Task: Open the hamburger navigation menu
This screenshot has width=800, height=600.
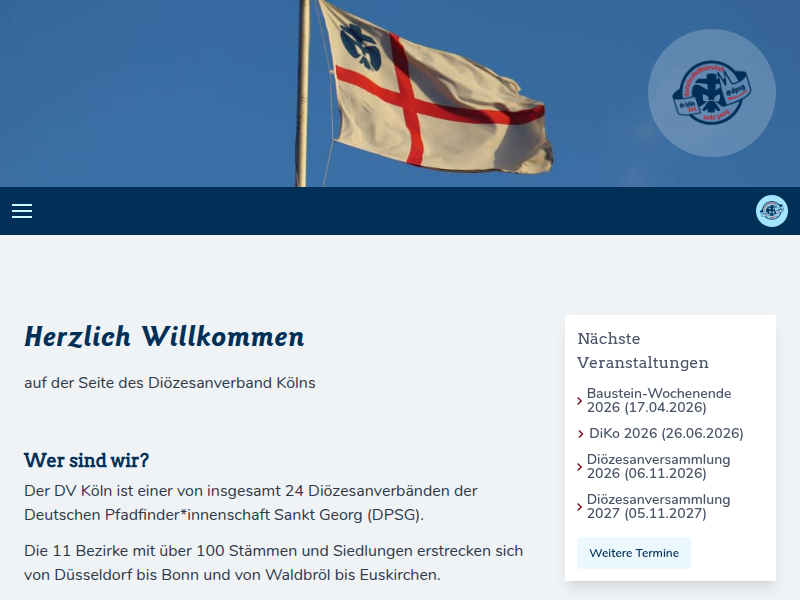Action: 22,211
